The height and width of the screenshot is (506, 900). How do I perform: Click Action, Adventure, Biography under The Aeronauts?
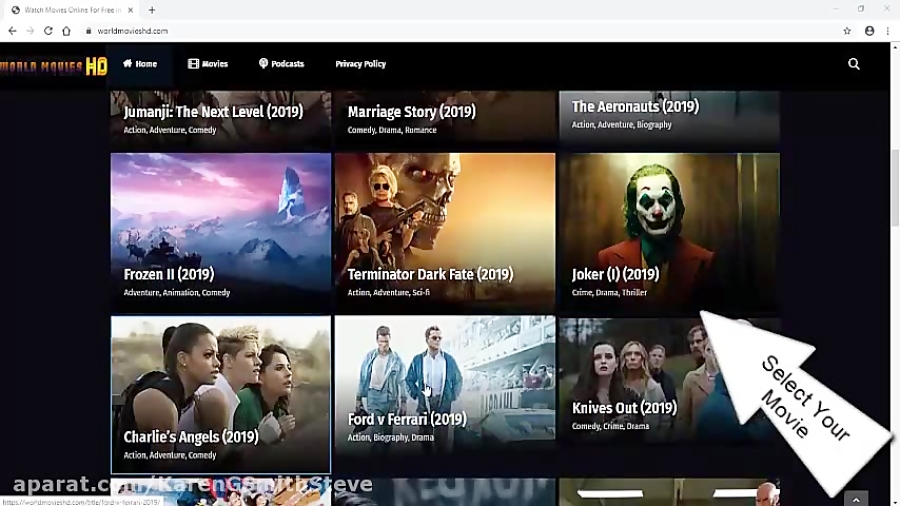coord(622,125)
